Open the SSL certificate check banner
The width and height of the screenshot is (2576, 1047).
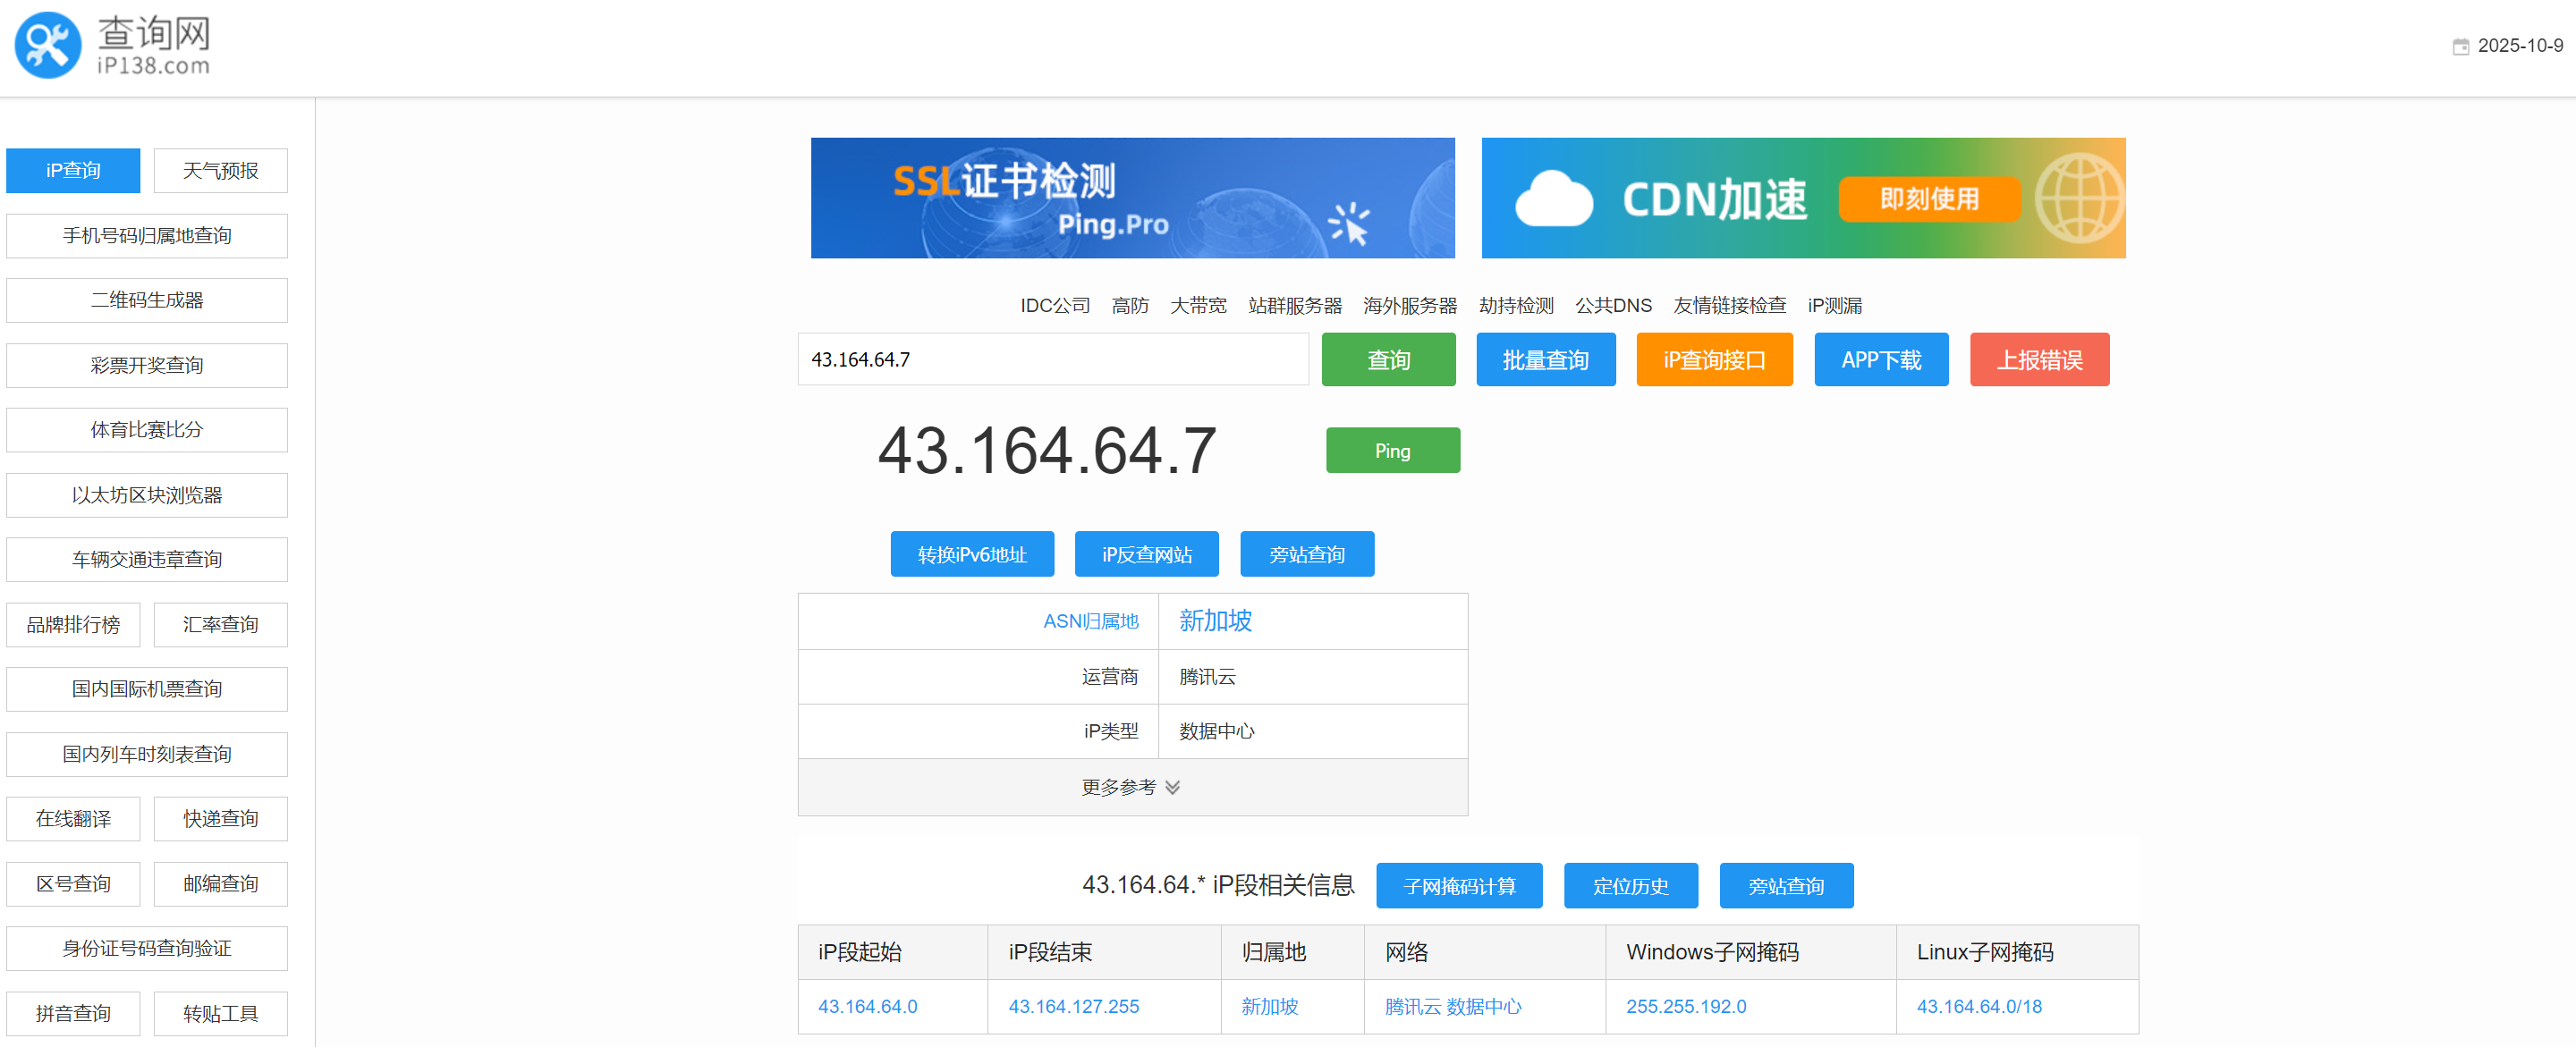(x=1132, y=198)
